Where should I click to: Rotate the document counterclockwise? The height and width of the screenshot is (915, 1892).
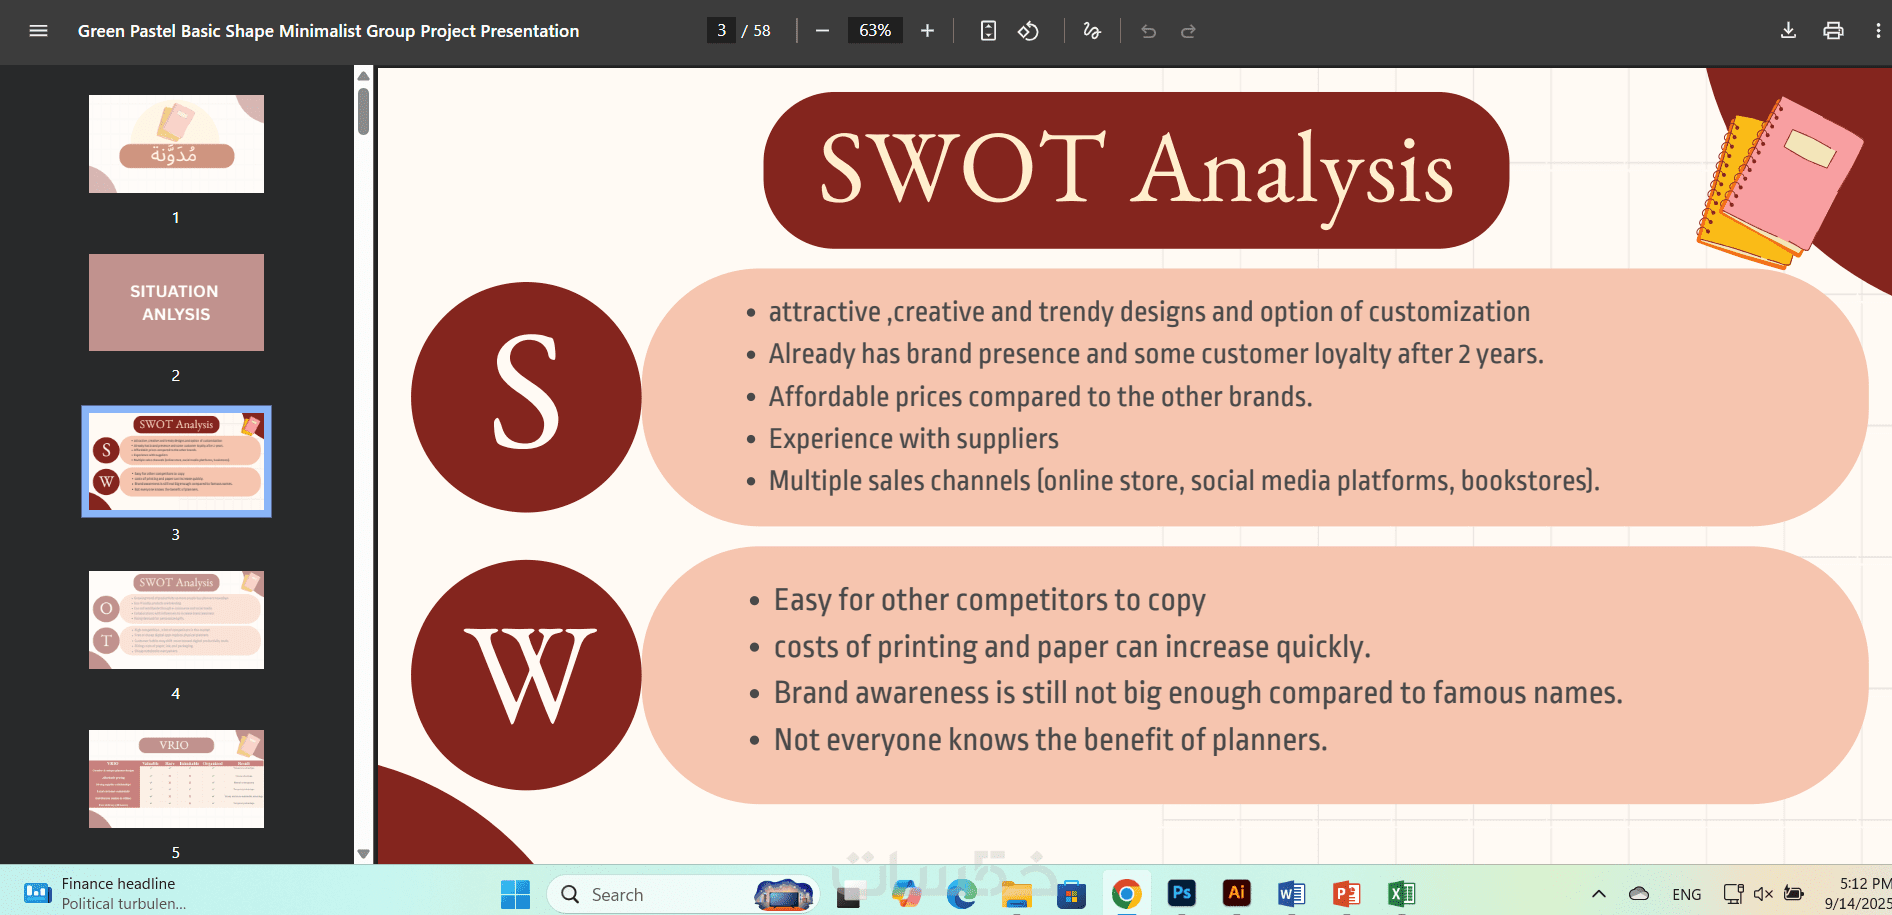(1028, 31)
